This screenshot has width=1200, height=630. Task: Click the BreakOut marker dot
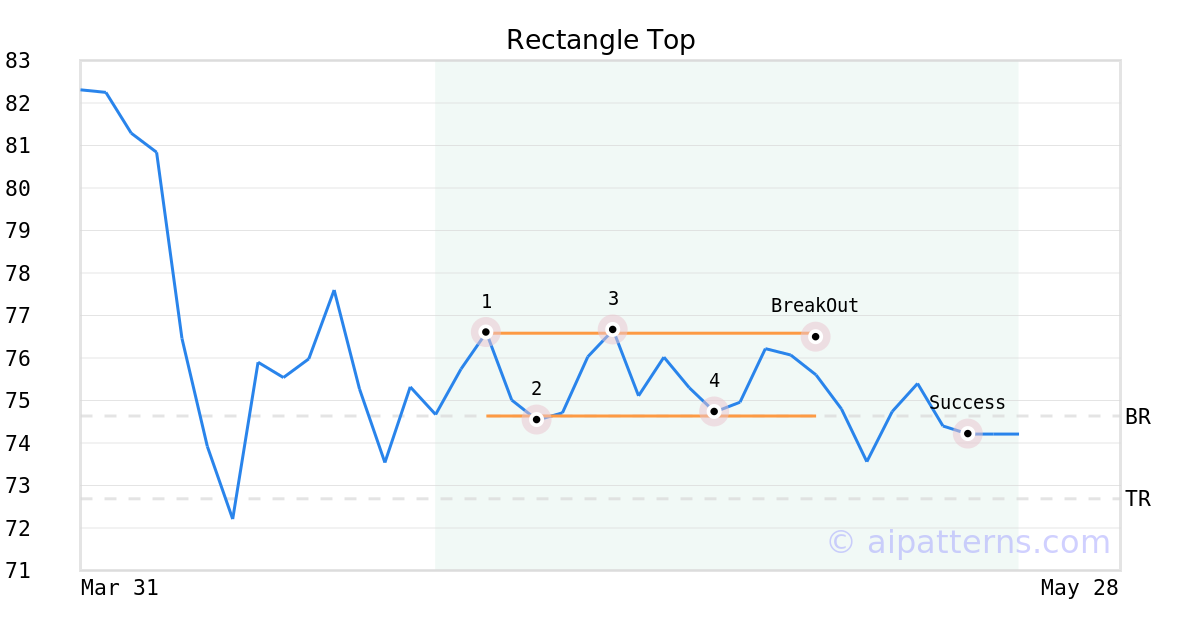pyautogui.click(x=815, y=336)
